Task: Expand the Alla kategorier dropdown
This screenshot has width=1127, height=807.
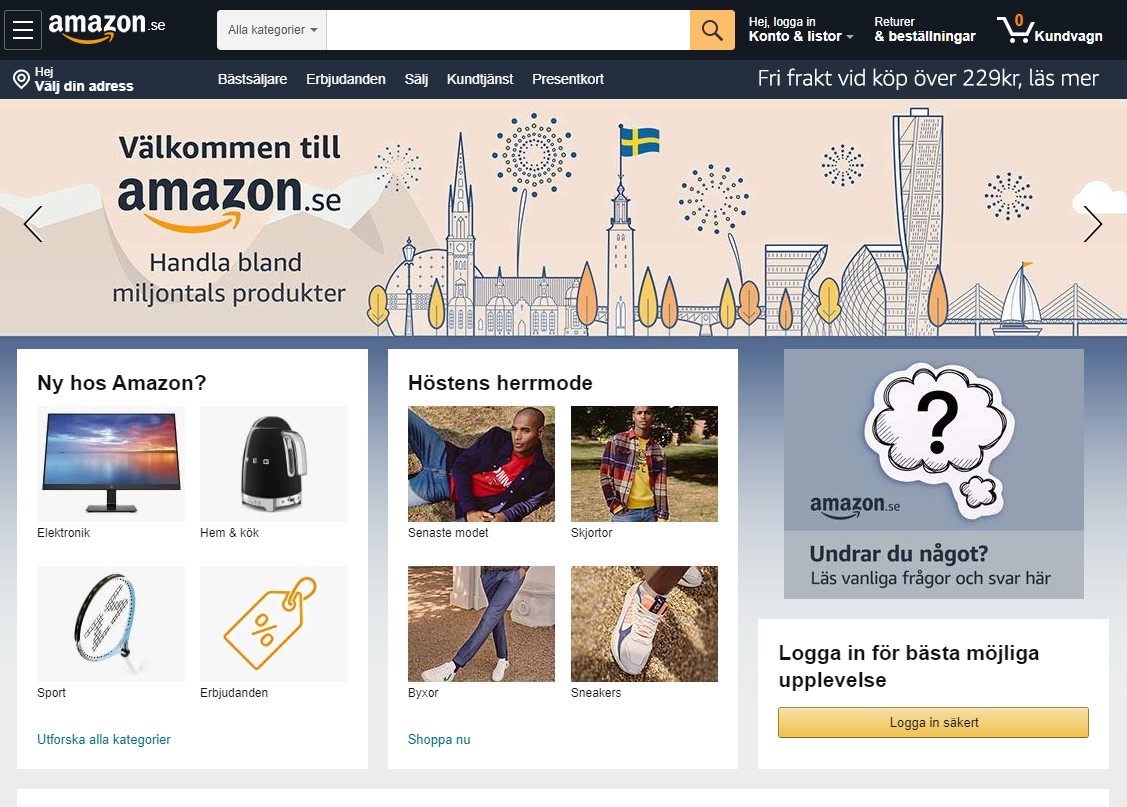Action: click(272, 30)
